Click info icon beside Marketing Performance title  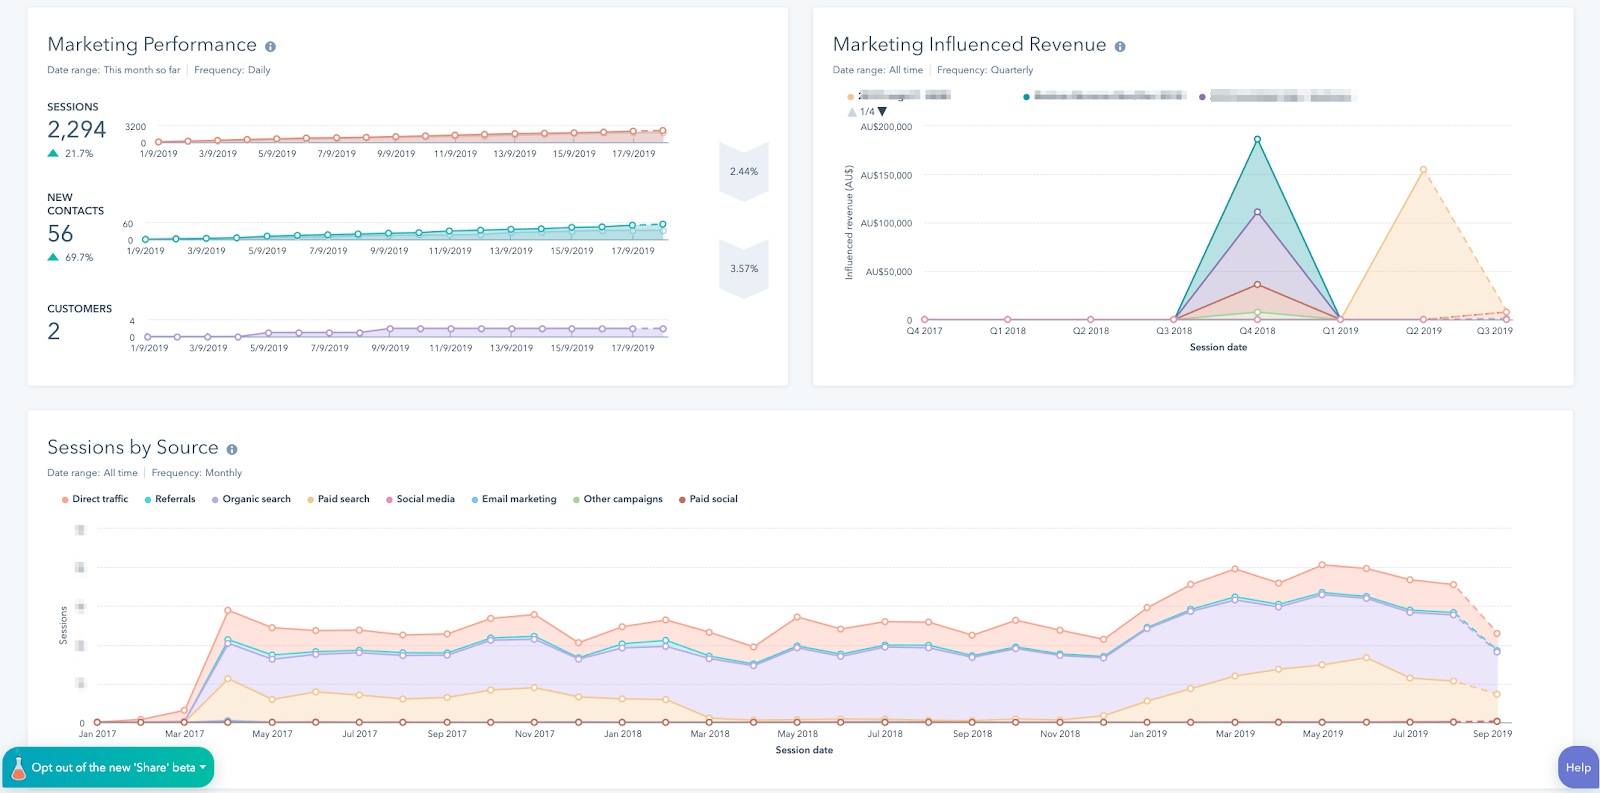pos(270,46)
